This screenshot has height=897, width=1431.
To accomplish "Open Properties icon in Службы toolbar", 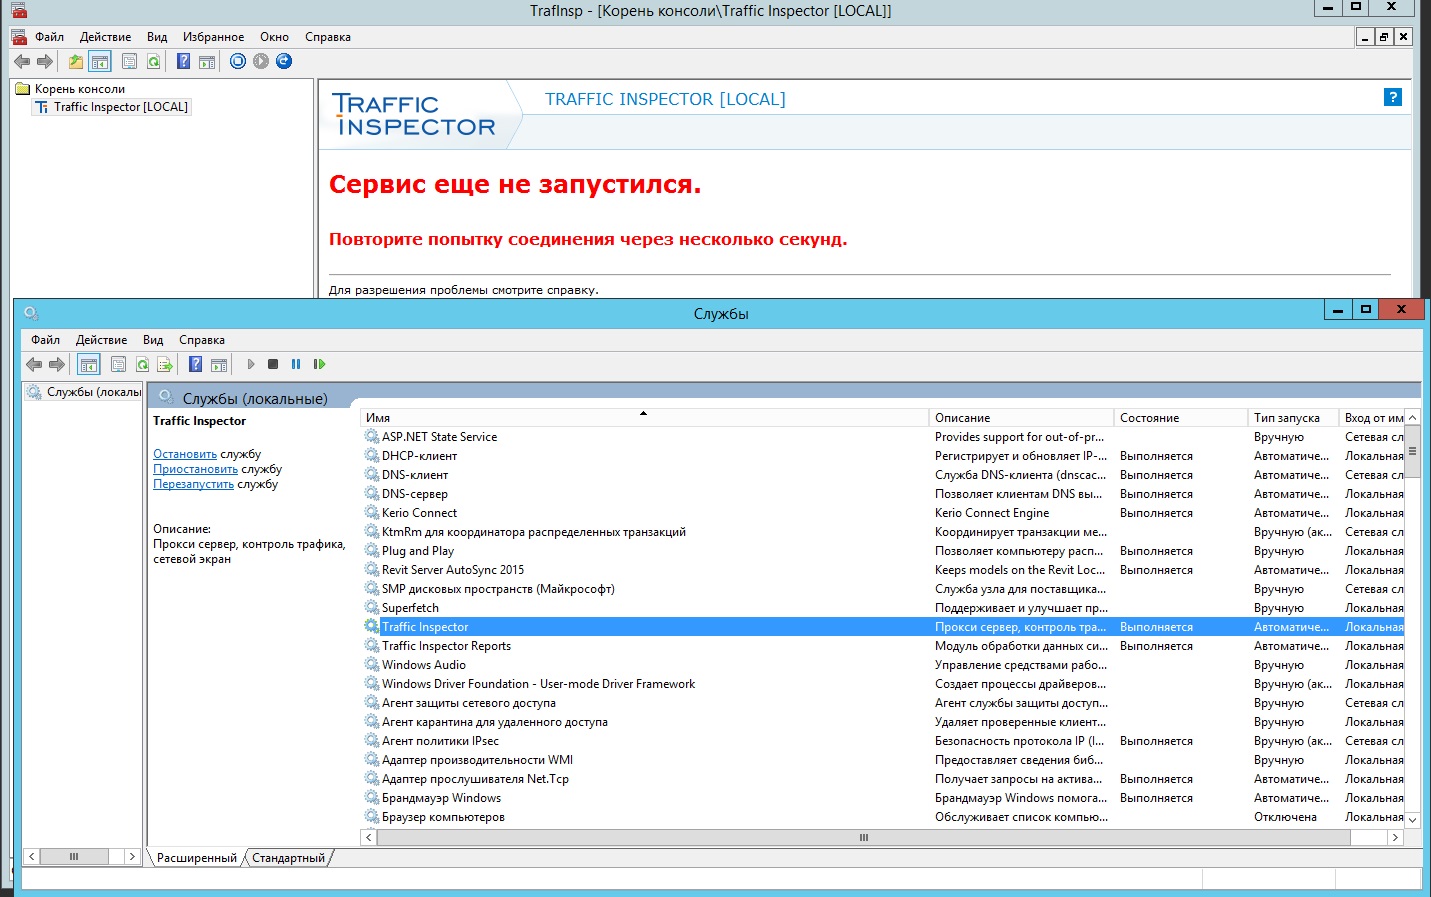I will pos(118,364).
